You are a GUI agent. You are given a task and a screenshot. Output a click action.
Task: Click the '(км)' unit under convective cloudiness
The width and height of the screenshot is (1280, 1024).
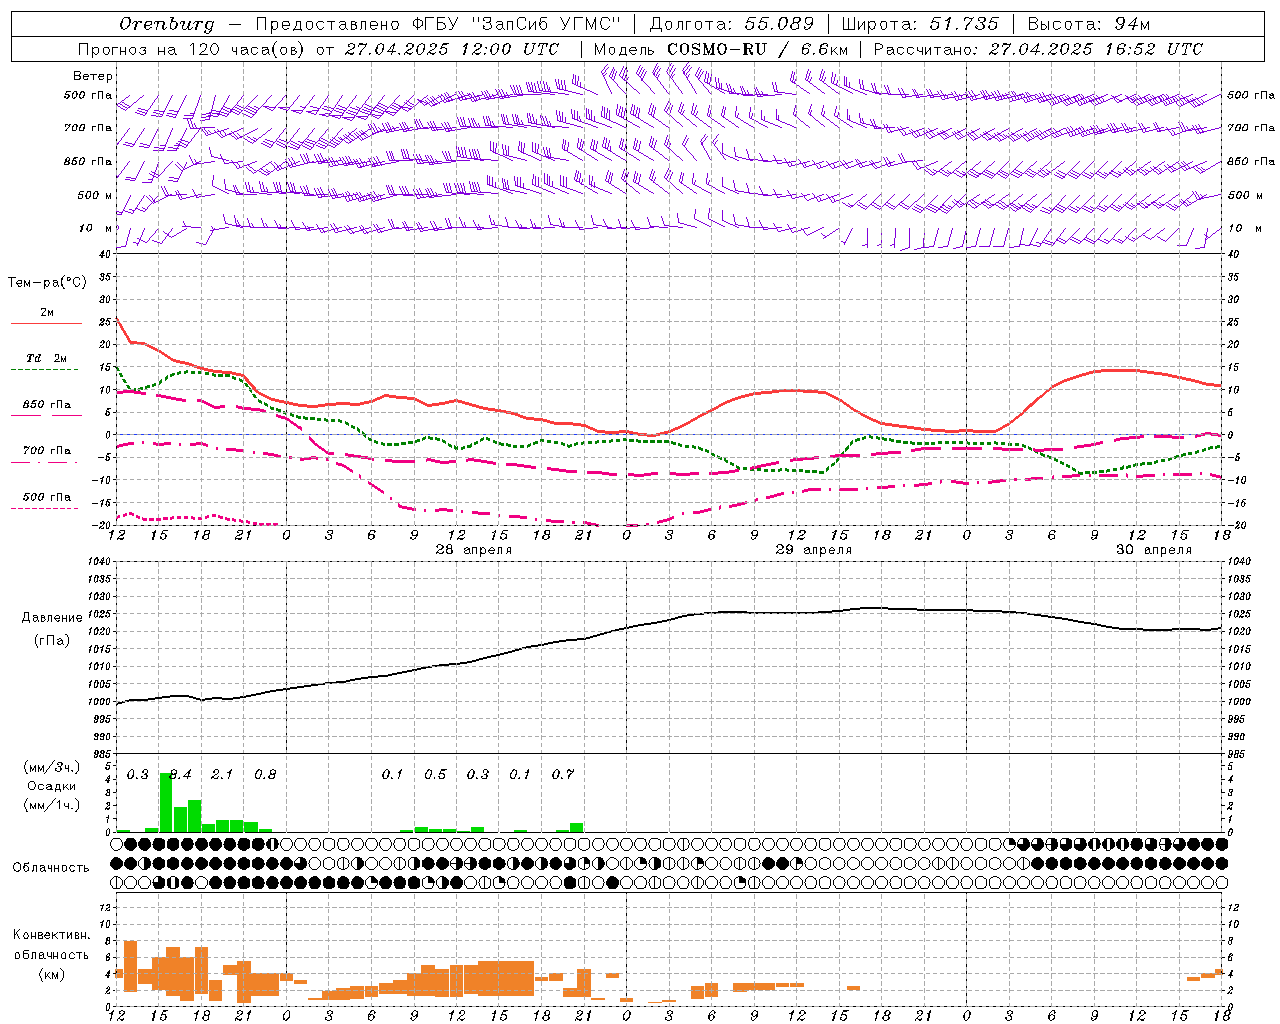tap(51, 974)
